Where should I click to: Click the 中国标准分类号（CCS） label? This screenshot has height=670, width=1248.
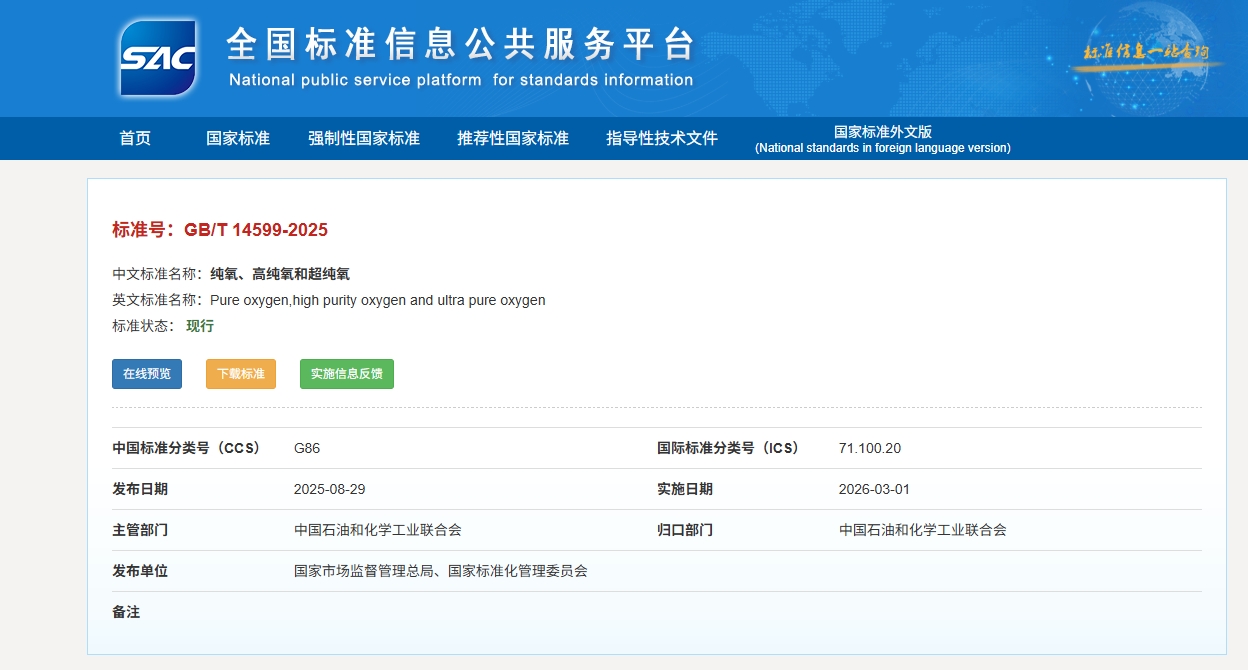[187, 448]
